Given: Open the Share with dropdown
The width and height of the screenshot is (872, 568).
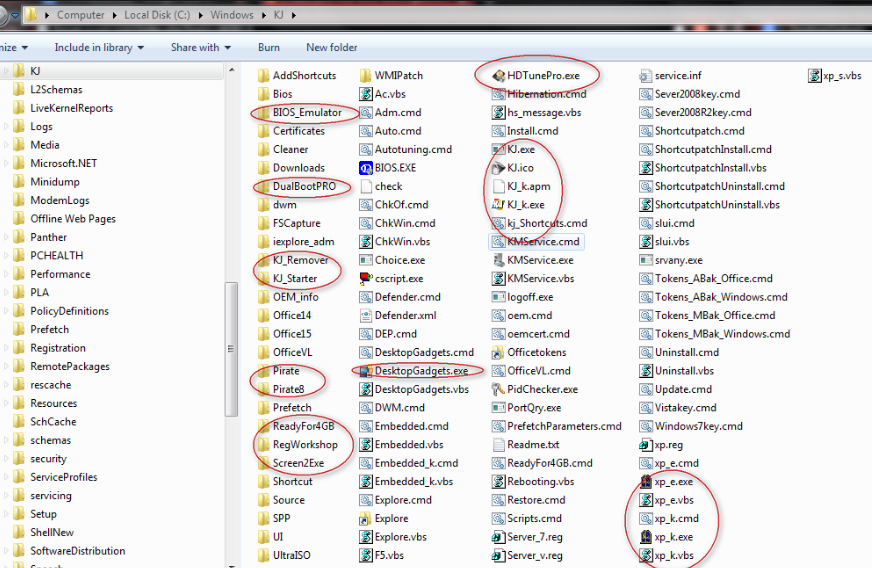Looking at the screenshot, I should 201,47.
